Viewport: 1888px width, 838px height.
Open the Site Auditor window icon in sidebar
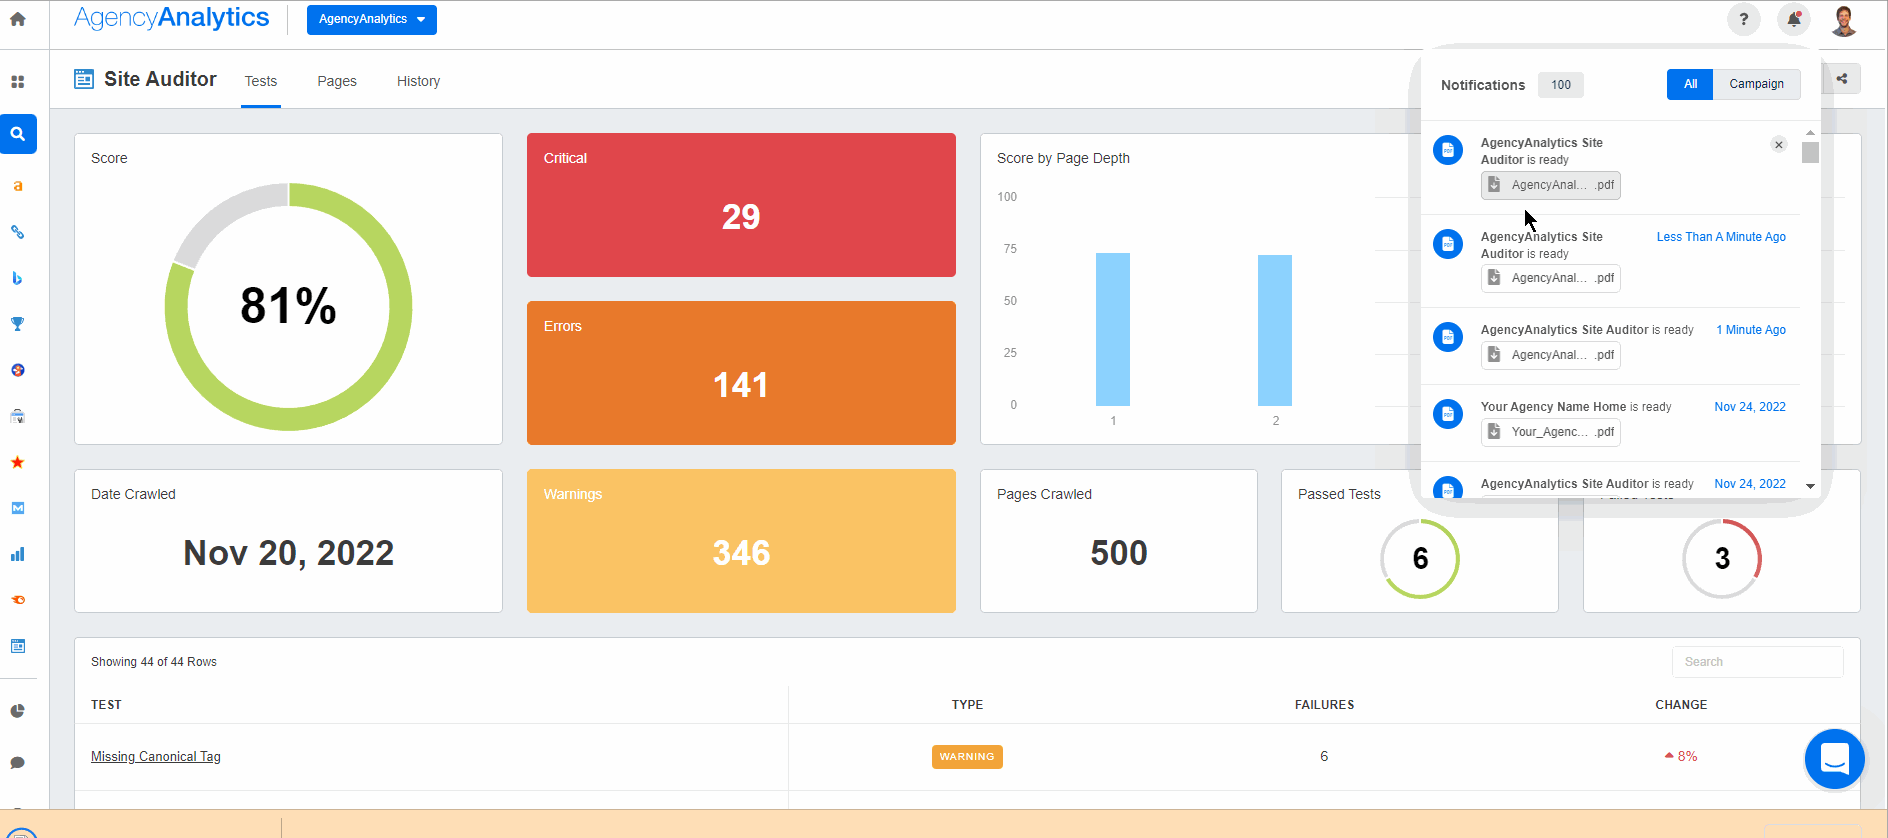pos(17,646)
